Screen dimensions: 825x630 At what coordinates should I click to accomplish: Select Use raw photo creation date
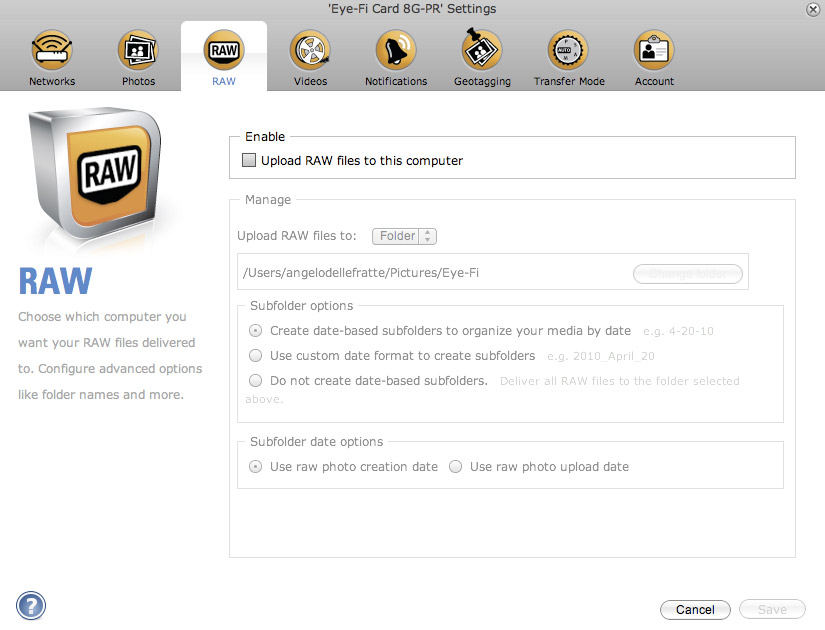click(x=255, y=467)
